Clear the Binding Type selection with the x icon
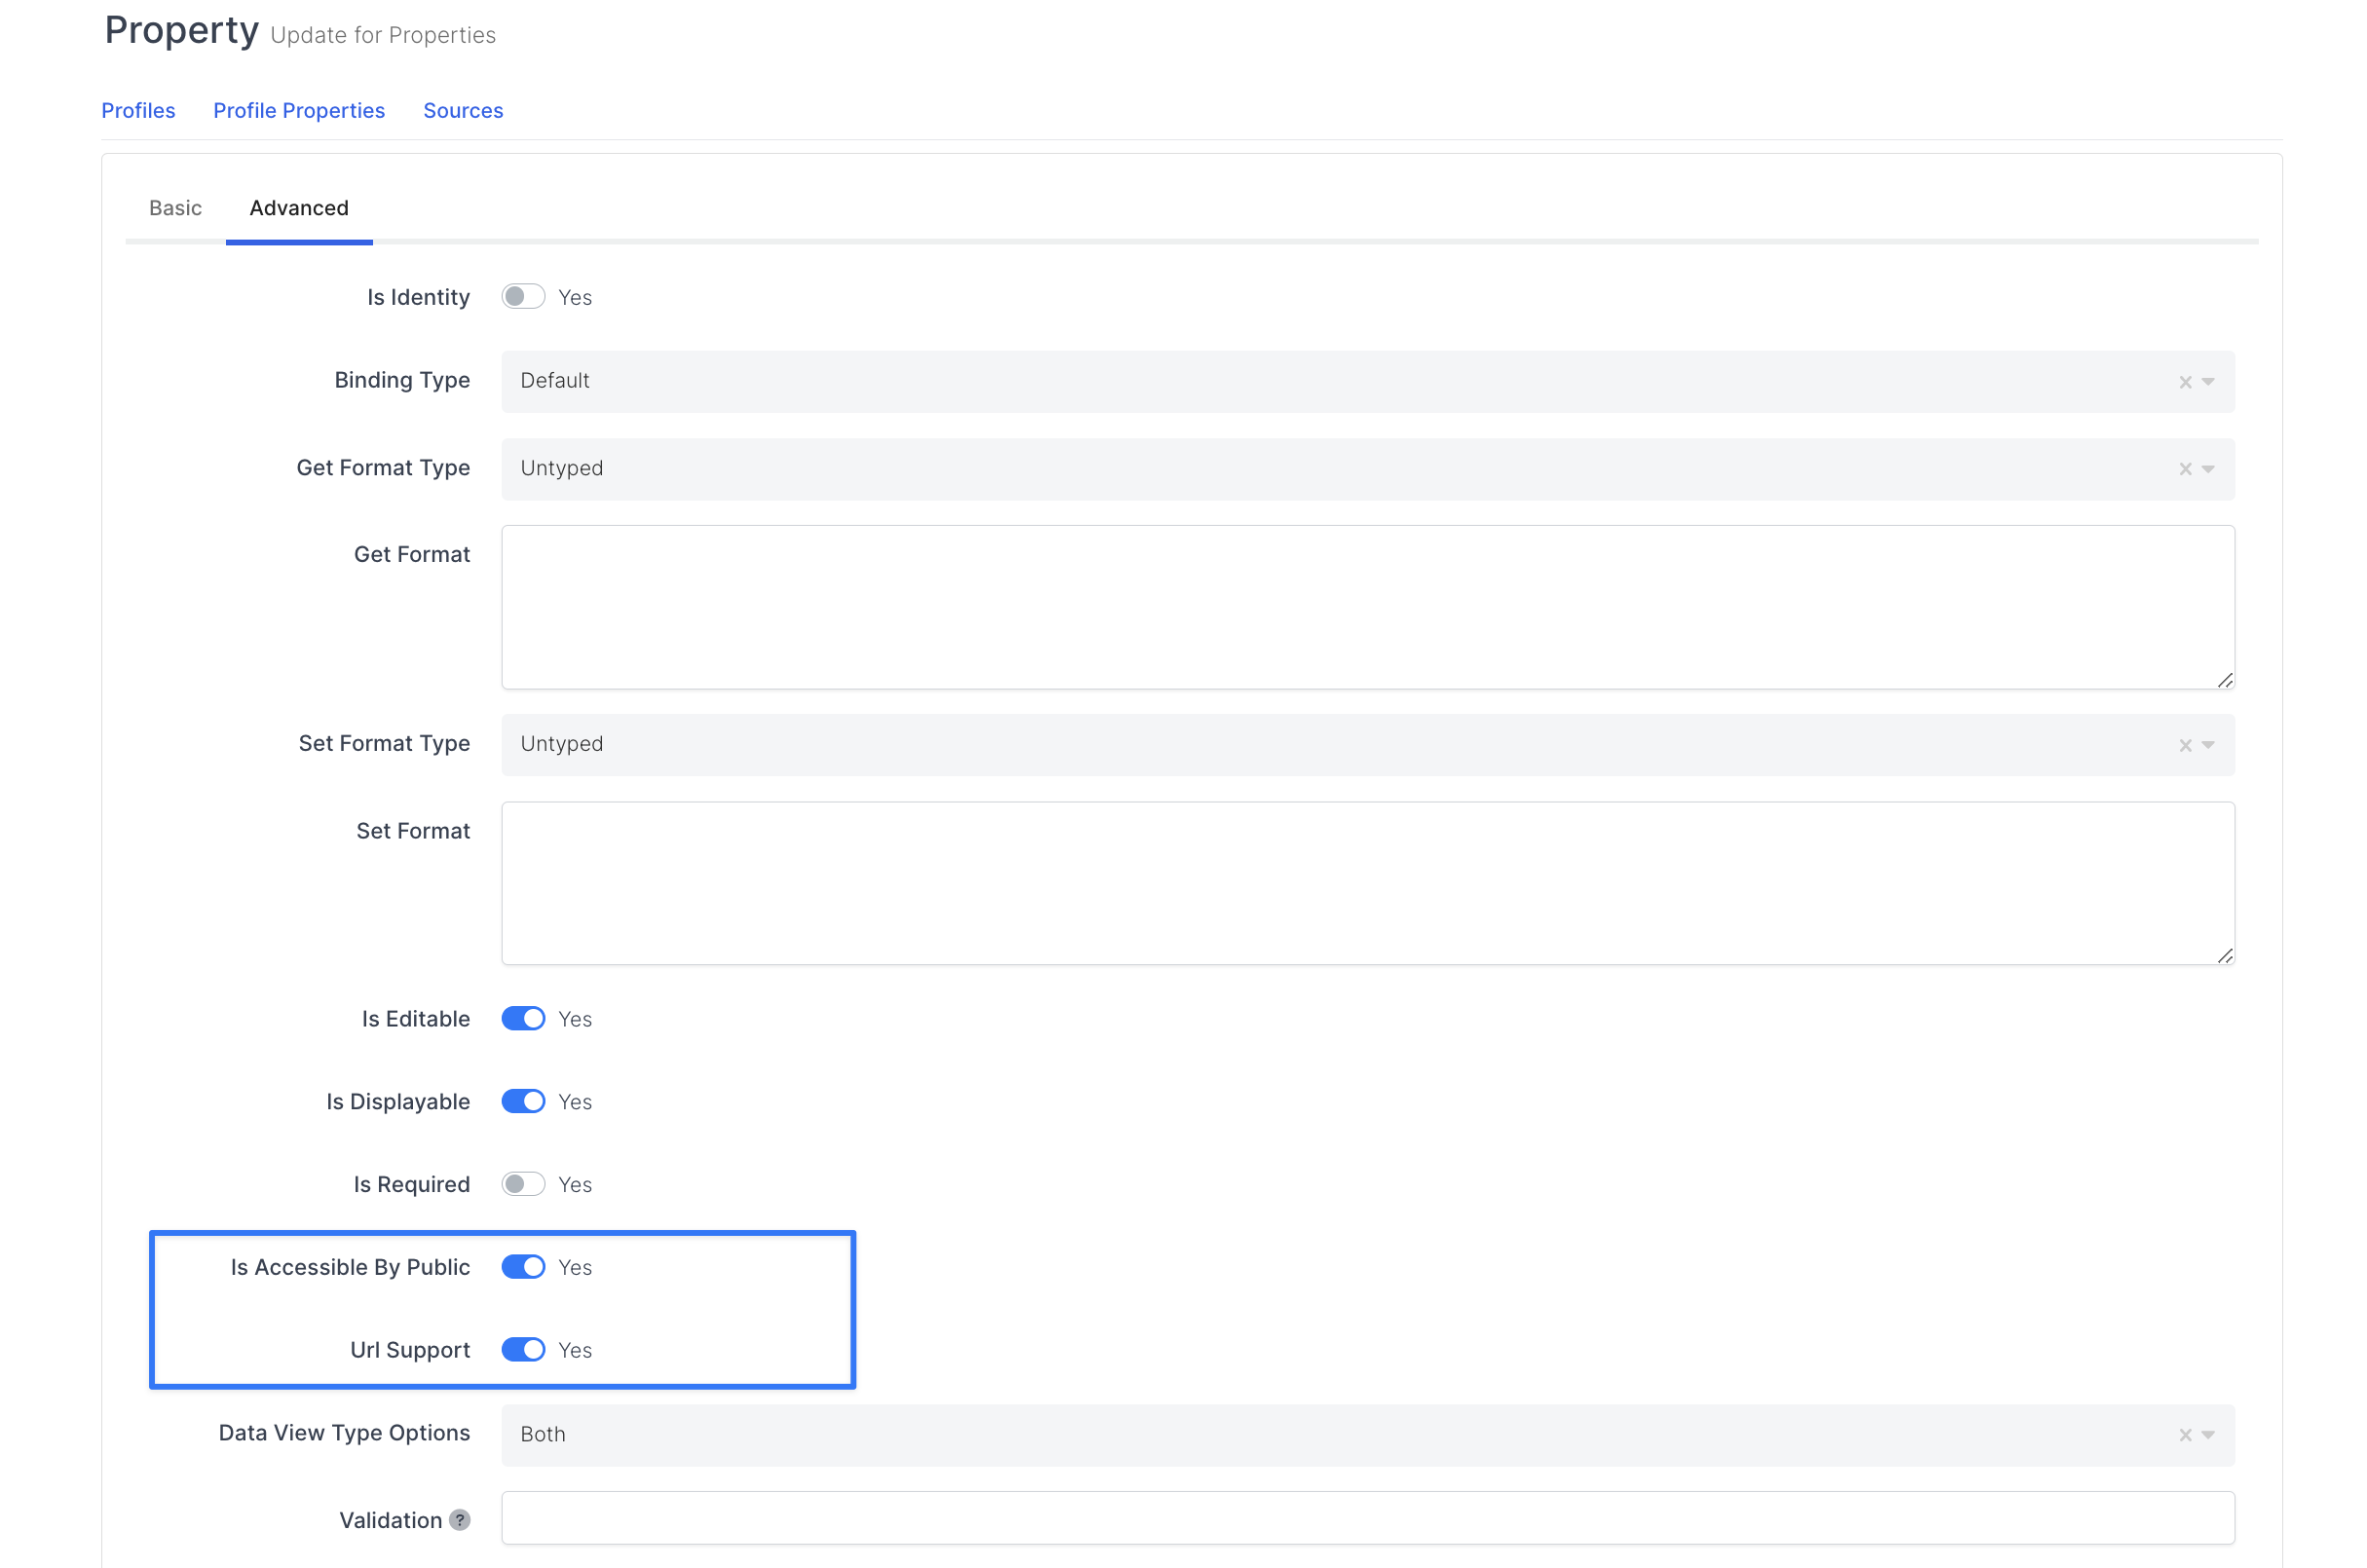Image resolution: width=2367 pixels, height=1568 pixels. [2185, 381]
